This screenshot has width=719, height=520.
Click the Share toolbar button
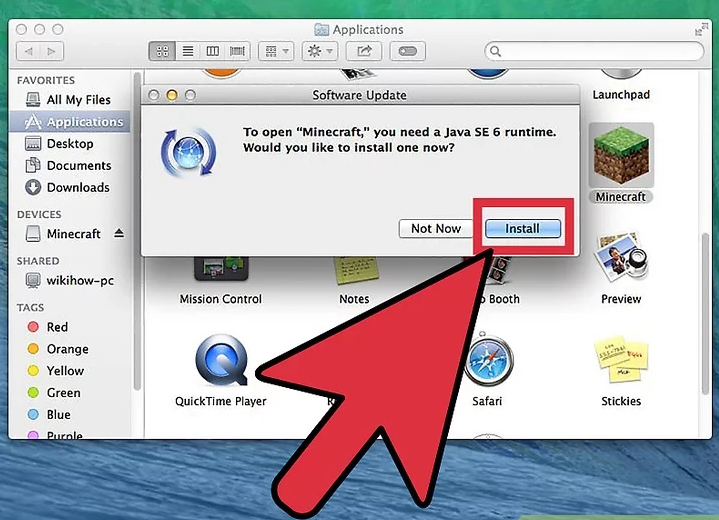(365, 51)
